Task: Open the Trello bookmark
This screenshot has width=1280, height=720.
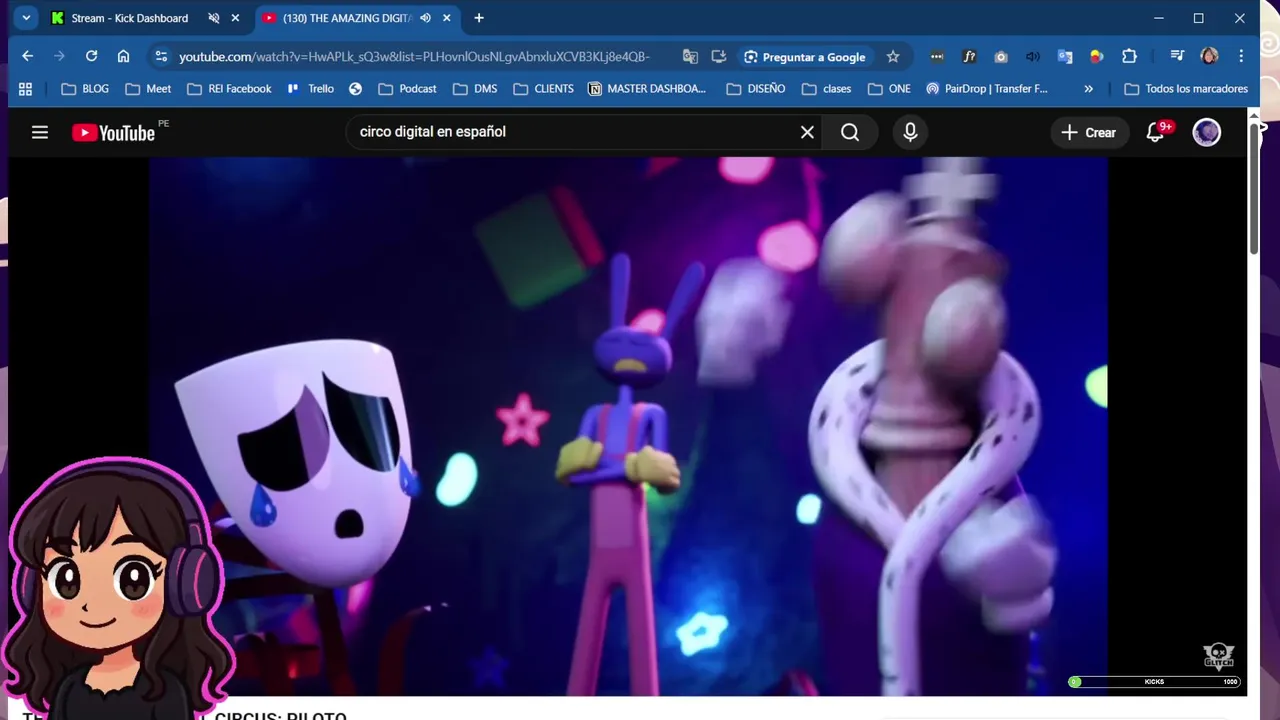Action: click(310, 89)
